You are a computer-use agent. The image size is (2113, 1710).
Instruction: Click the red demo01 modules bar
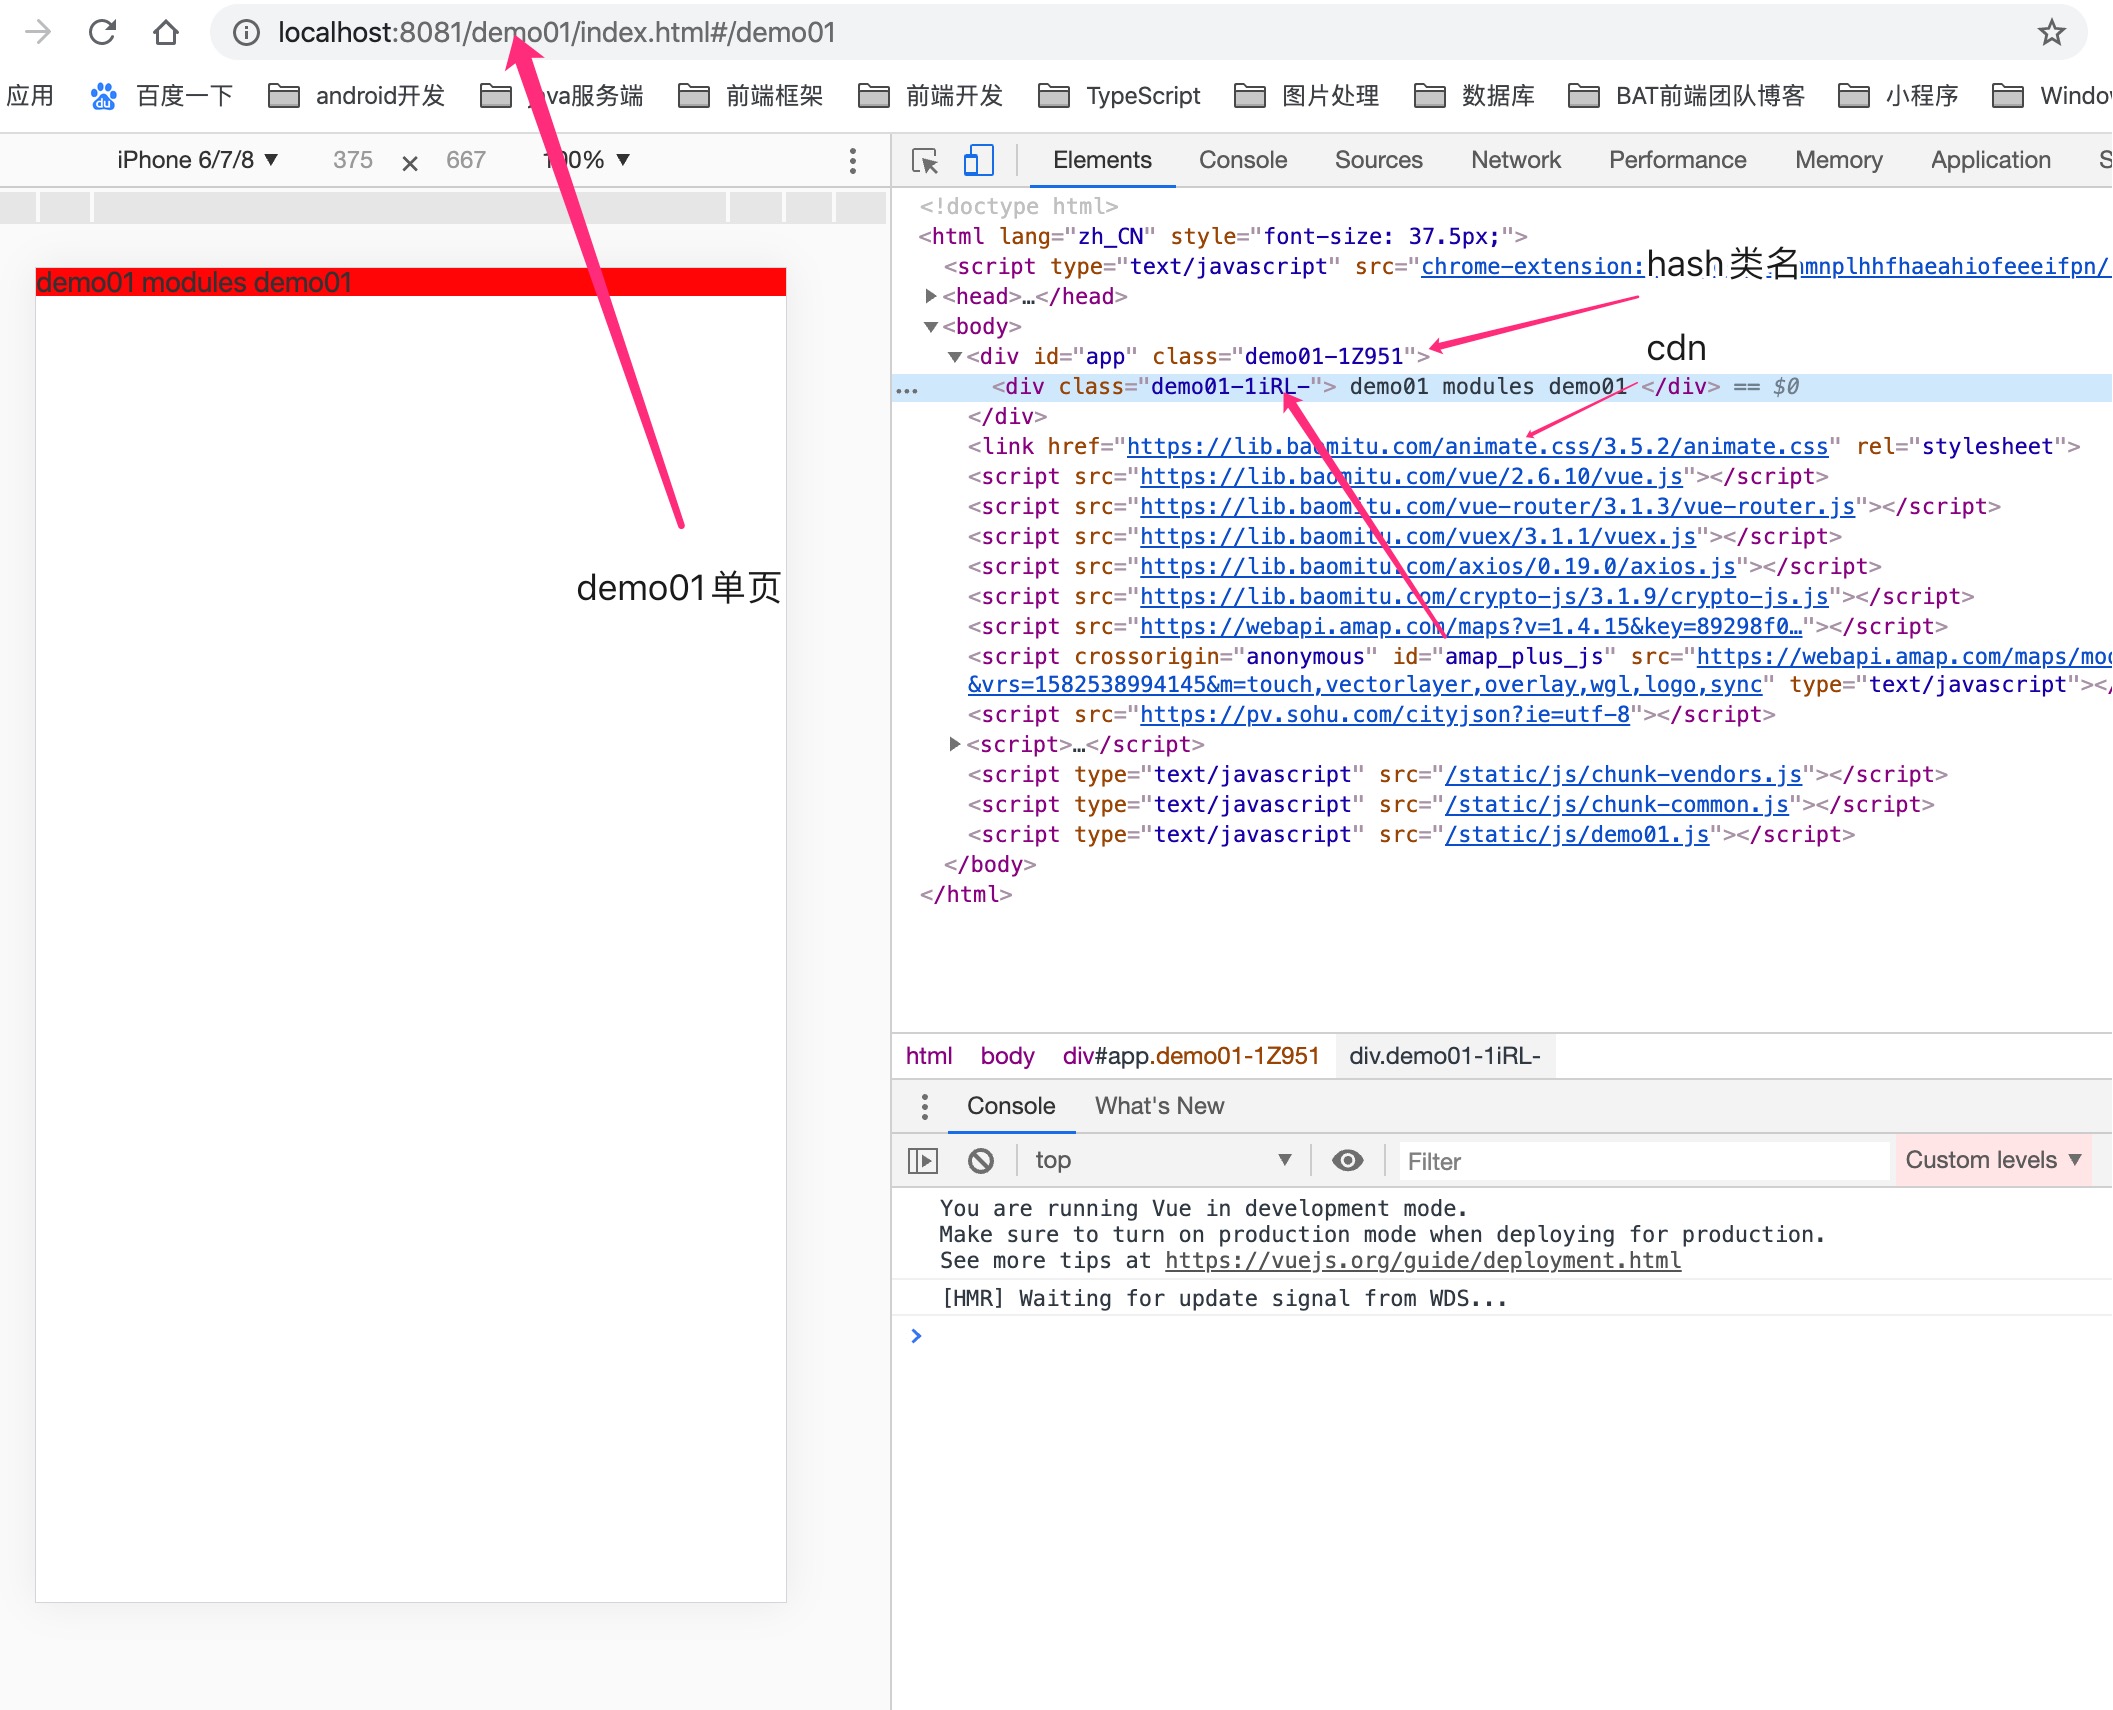(410, 282)
